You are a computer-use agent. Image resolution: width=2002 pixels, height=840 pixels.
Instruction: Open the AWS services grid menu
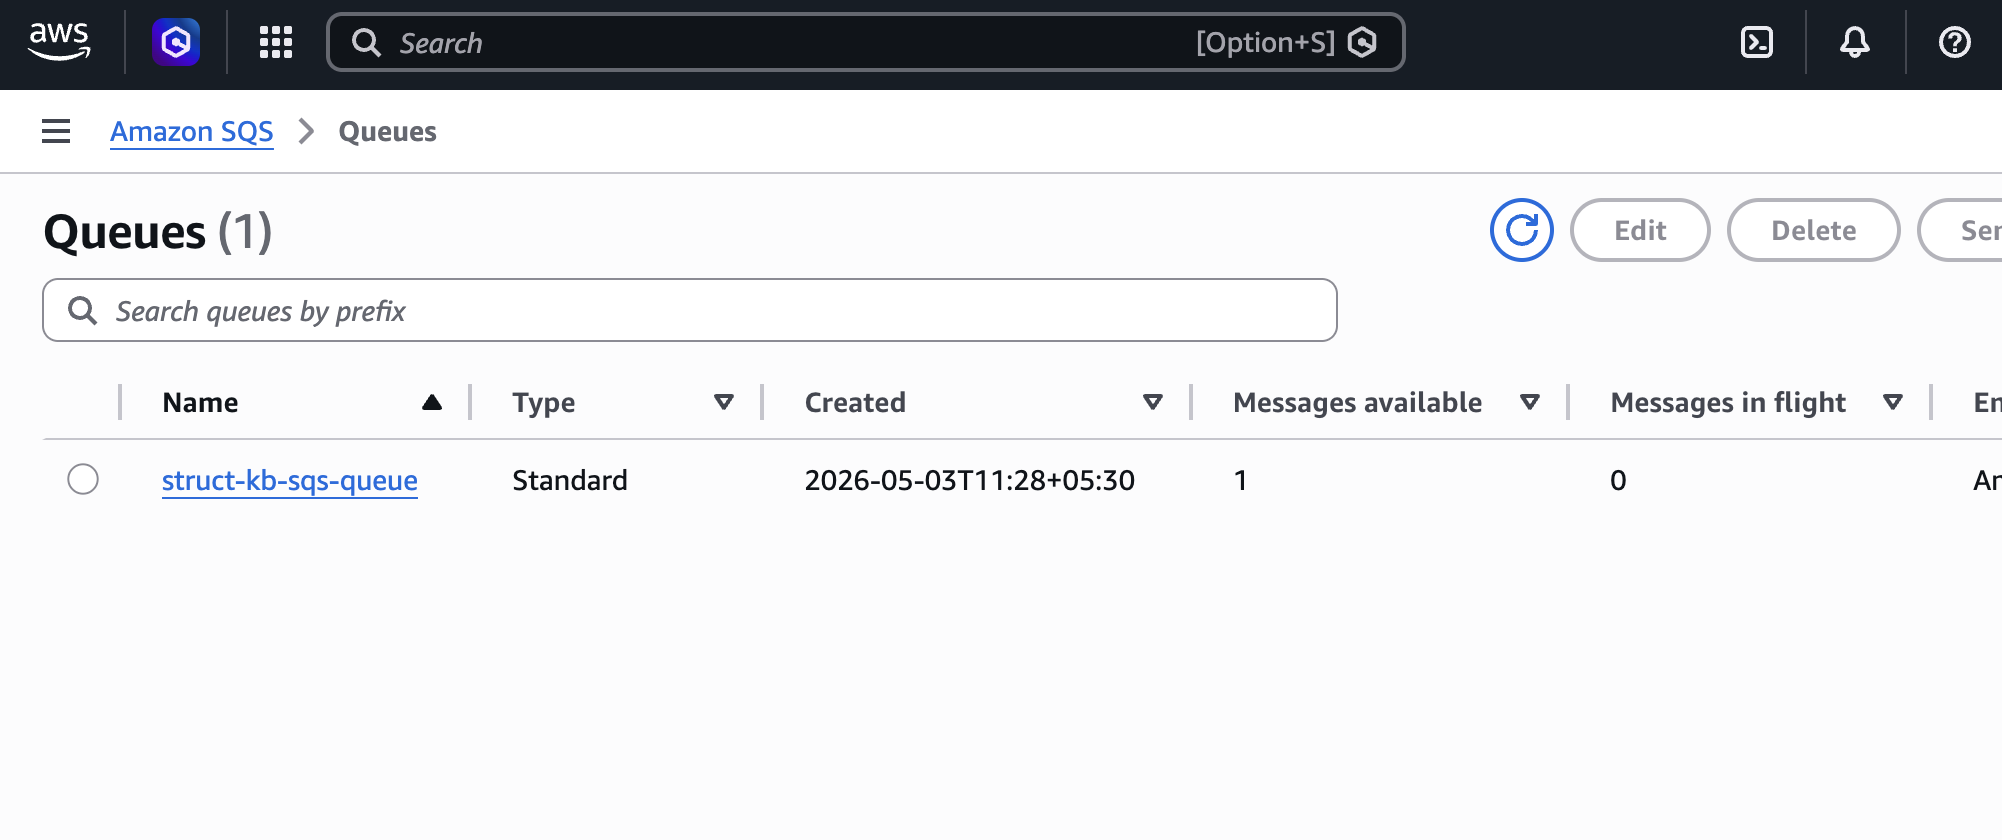276,42
